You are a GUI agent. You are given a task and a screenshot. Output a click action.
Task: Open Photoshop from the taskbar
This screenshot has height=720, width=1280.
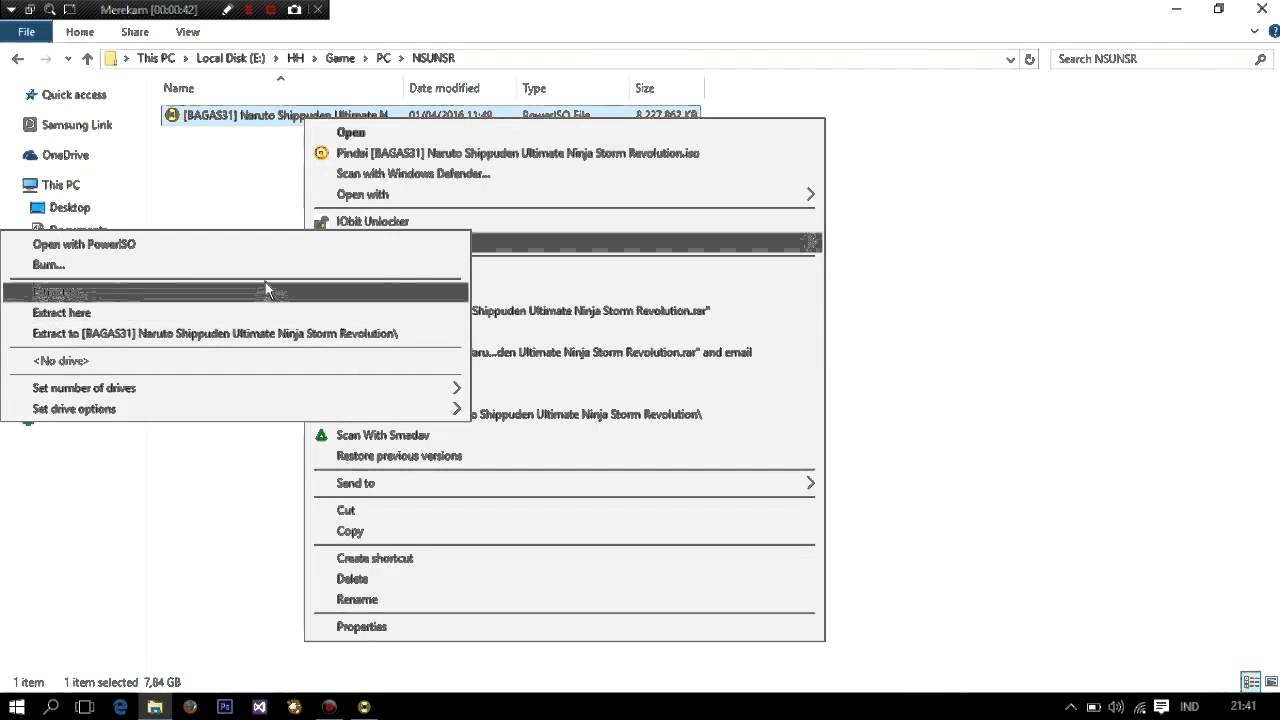point(225,706)
